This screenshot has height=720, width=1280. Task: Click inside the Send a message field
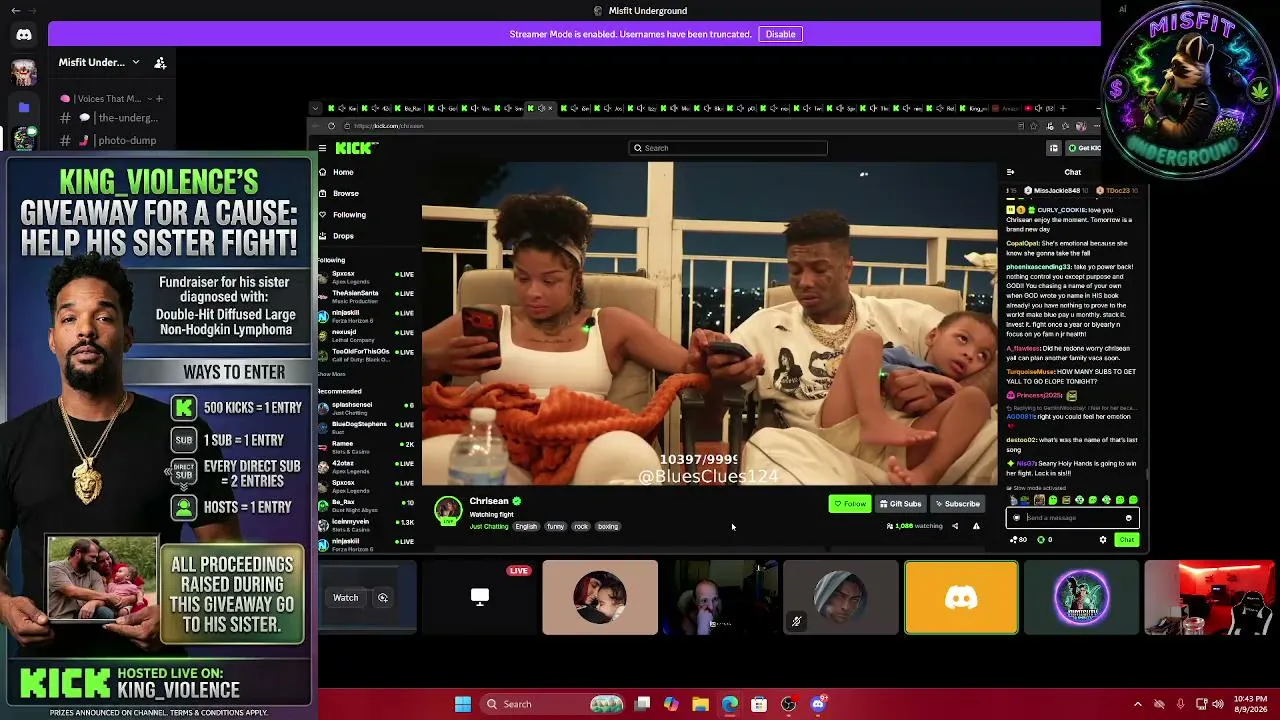(x=1072, y=518)
